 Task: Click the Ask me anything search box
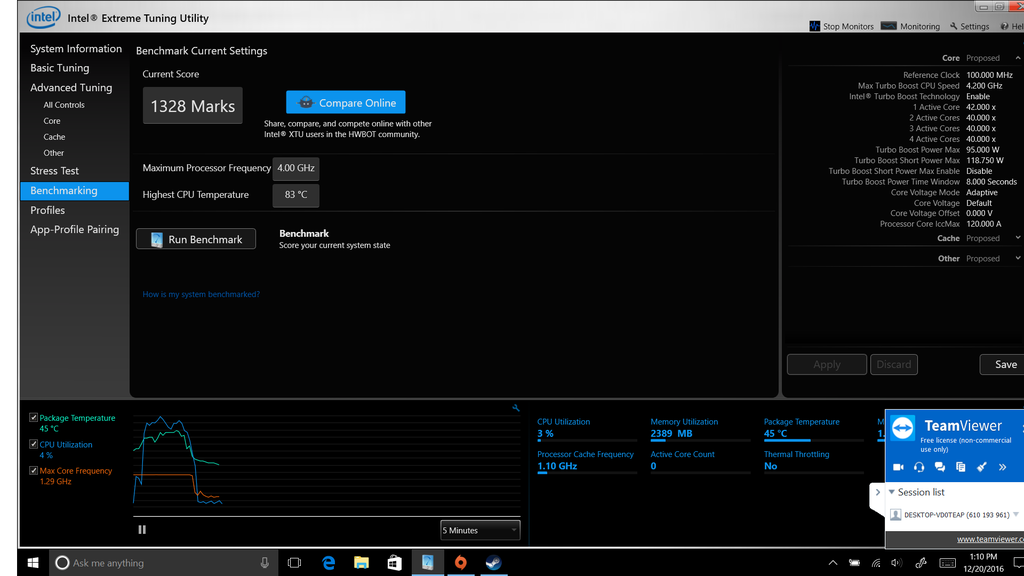pos(163,562)
